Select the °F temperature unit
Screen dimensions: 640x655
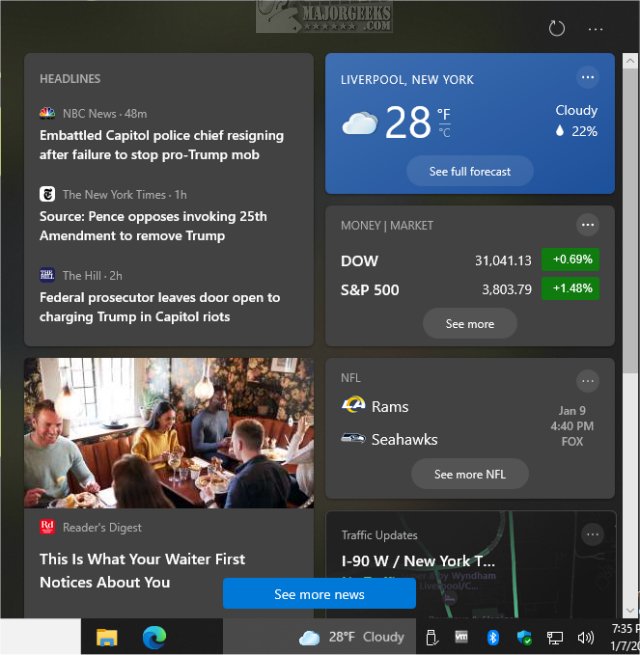pos(444,114)
